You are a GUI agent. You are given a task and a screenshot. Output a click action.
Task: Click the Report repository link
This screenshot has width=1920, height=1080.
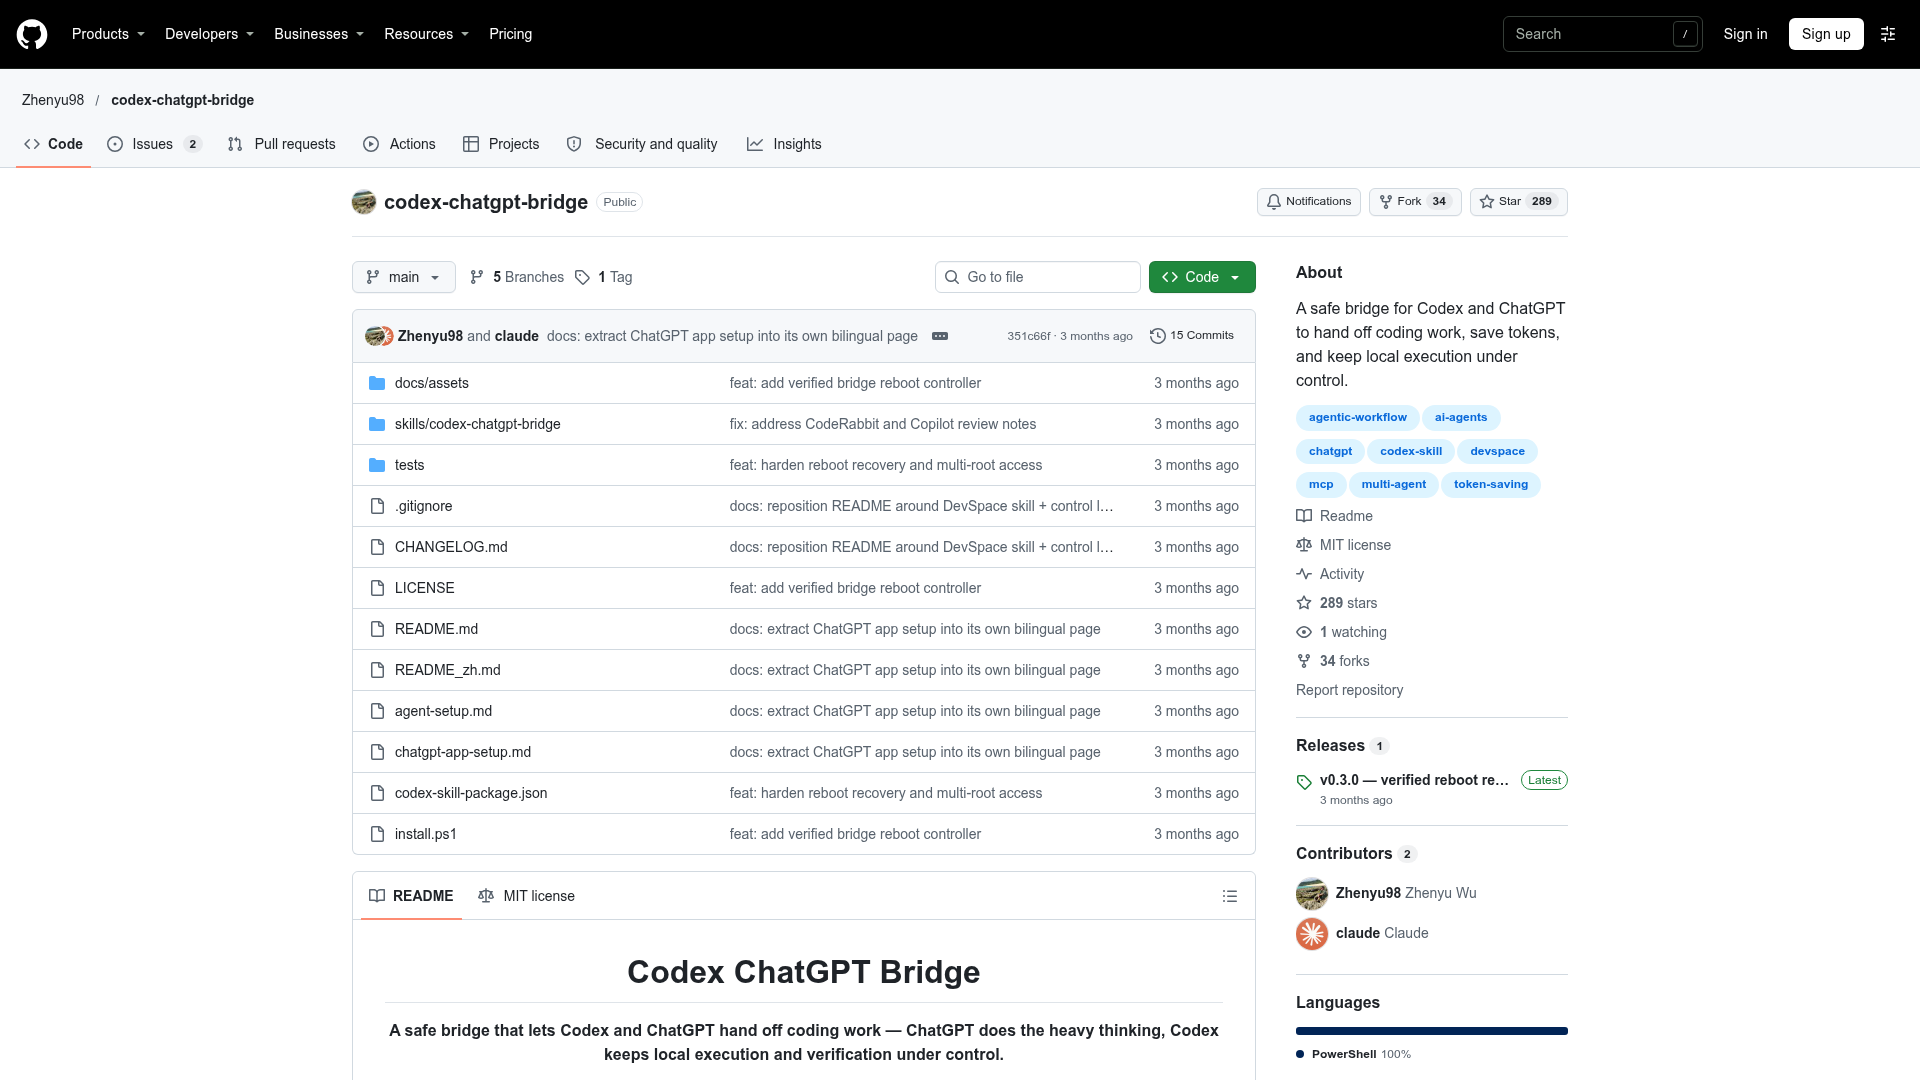click(x=1349, y=690)
